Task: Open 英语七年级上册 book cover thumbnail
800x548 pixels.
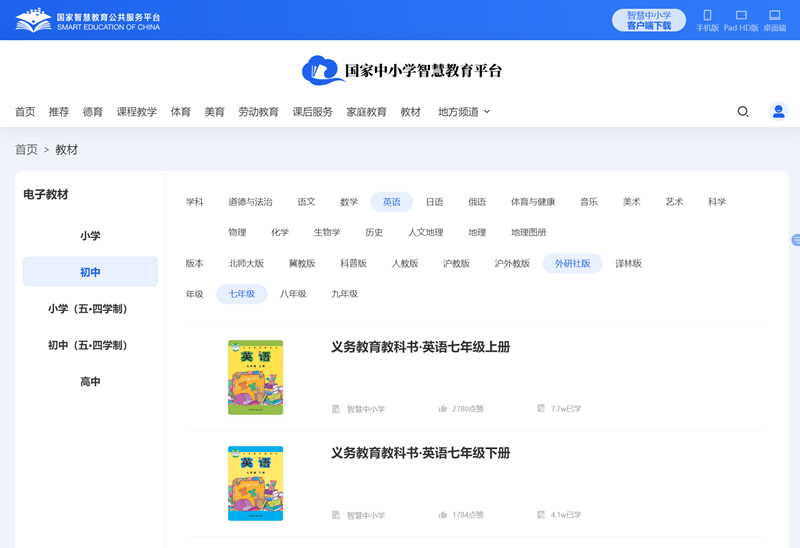Action: (255, 378)
